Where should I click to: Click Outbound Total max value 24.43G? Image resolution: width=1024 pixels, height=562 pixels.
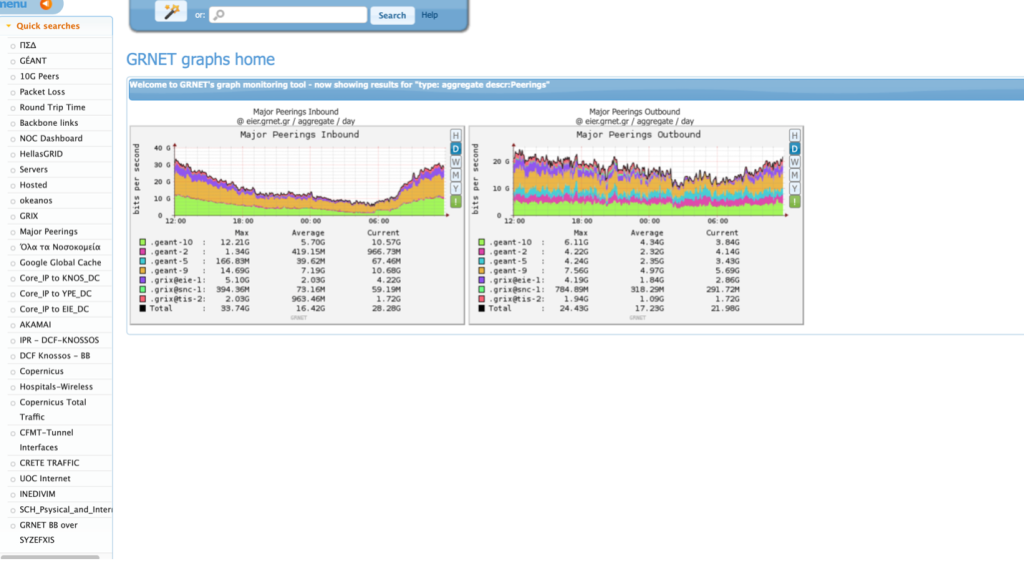pos(573,308)
